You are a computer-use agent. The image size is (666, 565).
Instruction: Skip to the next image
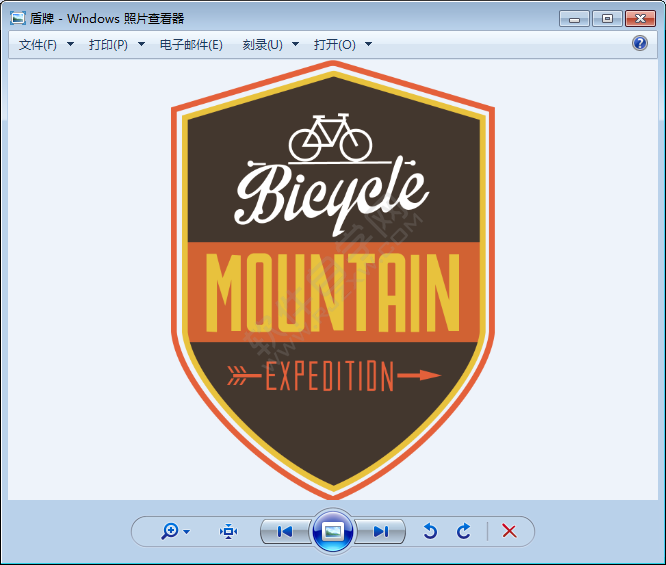[x=381, y=531]
